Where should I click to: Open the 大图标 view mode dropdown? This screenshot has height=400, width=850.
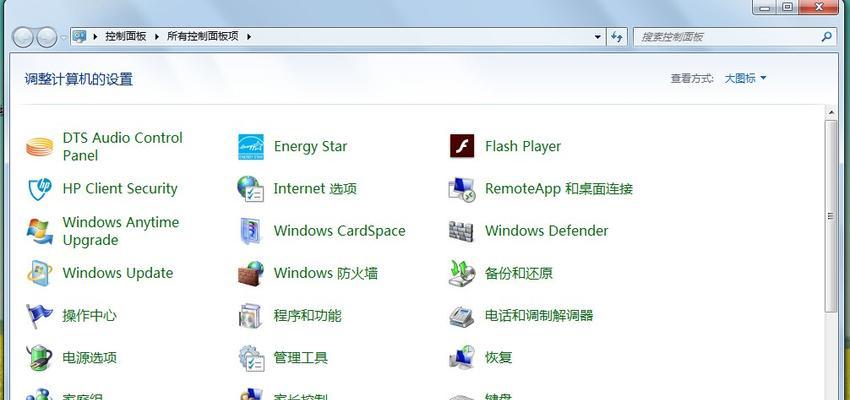745,78
